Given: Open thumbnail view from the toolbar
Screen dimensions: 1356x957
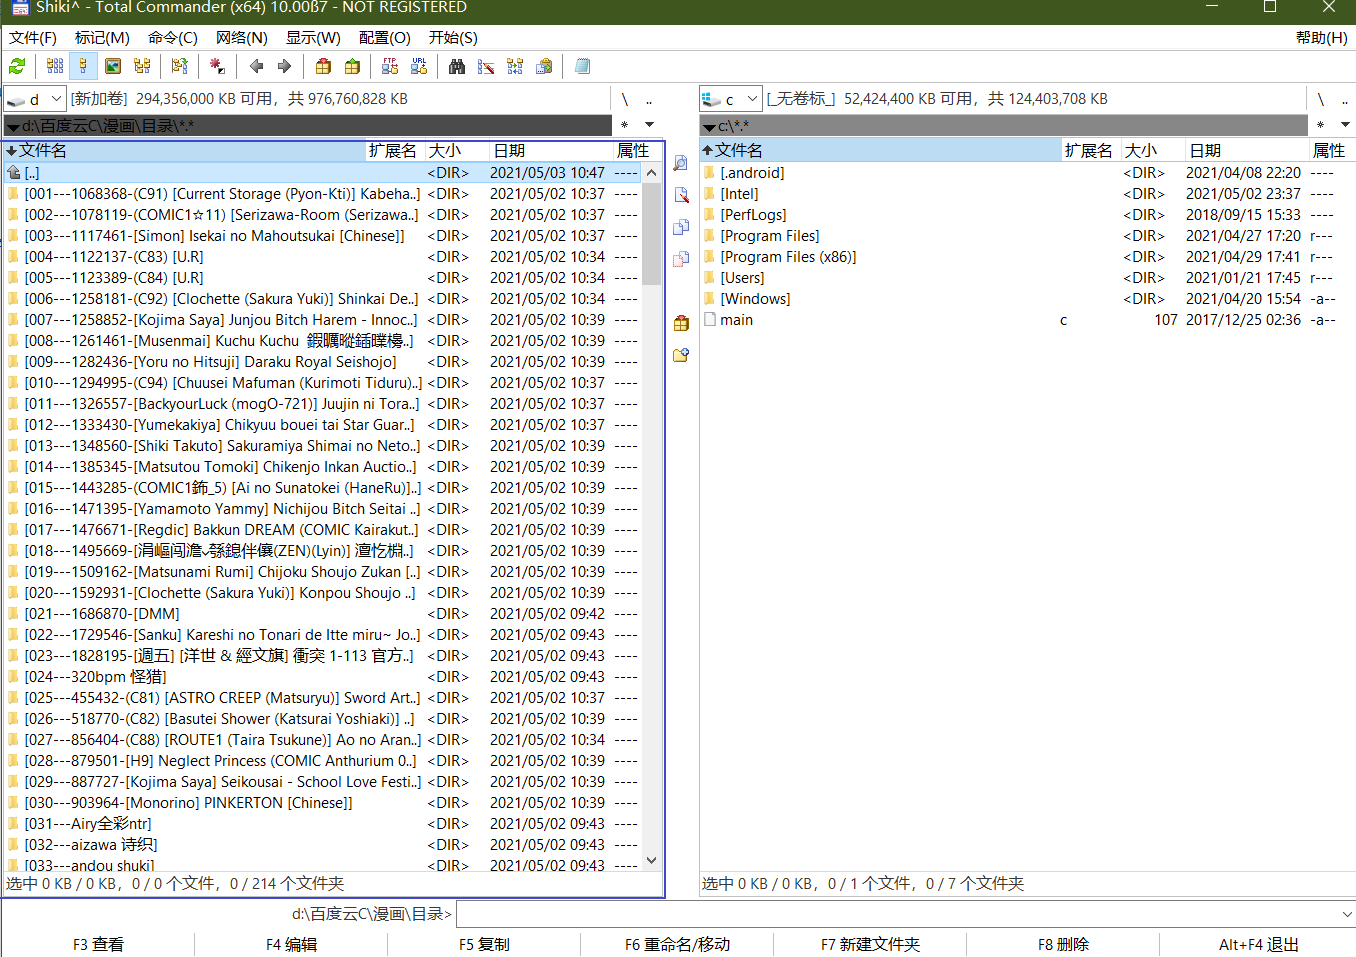Looking at the screenshot, I should tap(113, 66).
